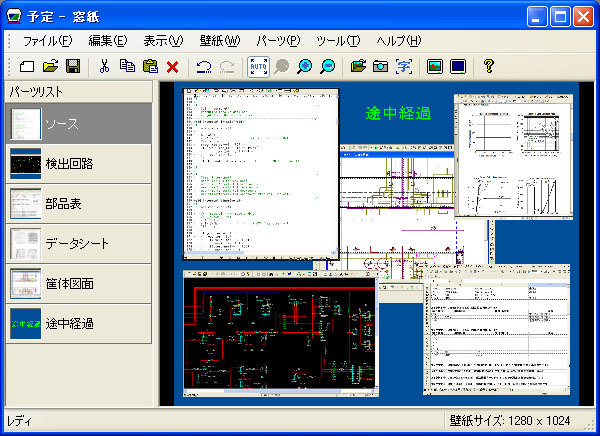This screenshot has width=600, height=436.
Task: Toggle the AUTO zoom fit button
Action: (x=258, y=67)
